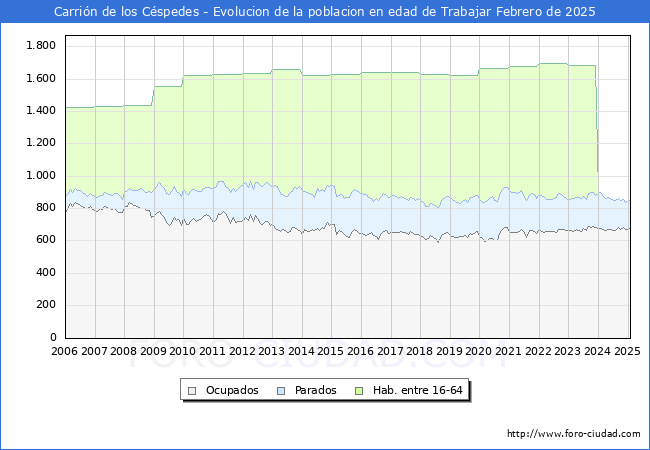Click the 600 y-axis label
The width and height of the screenshot is (650, 450).
pyautogui.click(x=46, y=240)
